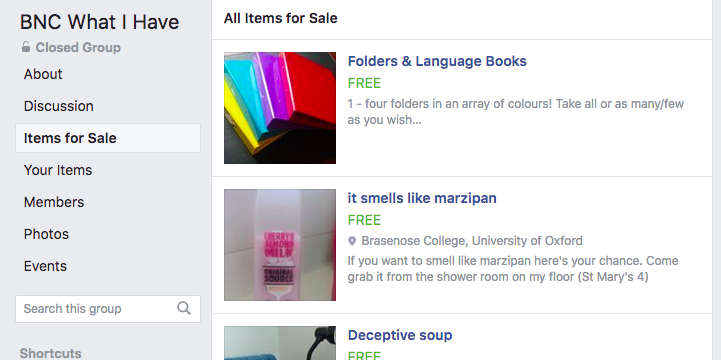
Task: Focus the Search this group field
Action: point(108,309)
